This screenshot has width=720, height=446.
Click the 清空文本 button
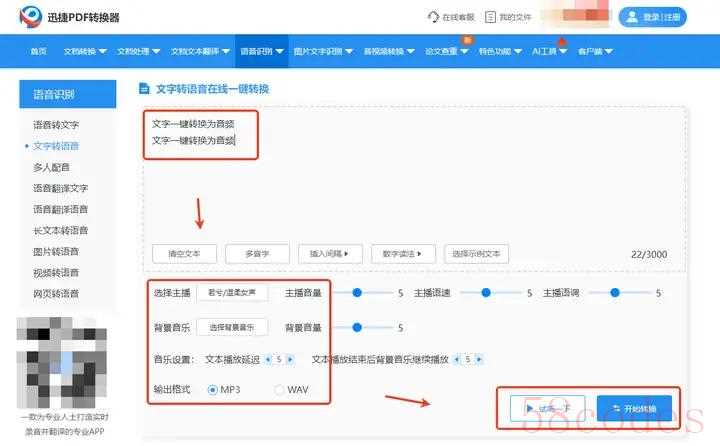[183, 253]
